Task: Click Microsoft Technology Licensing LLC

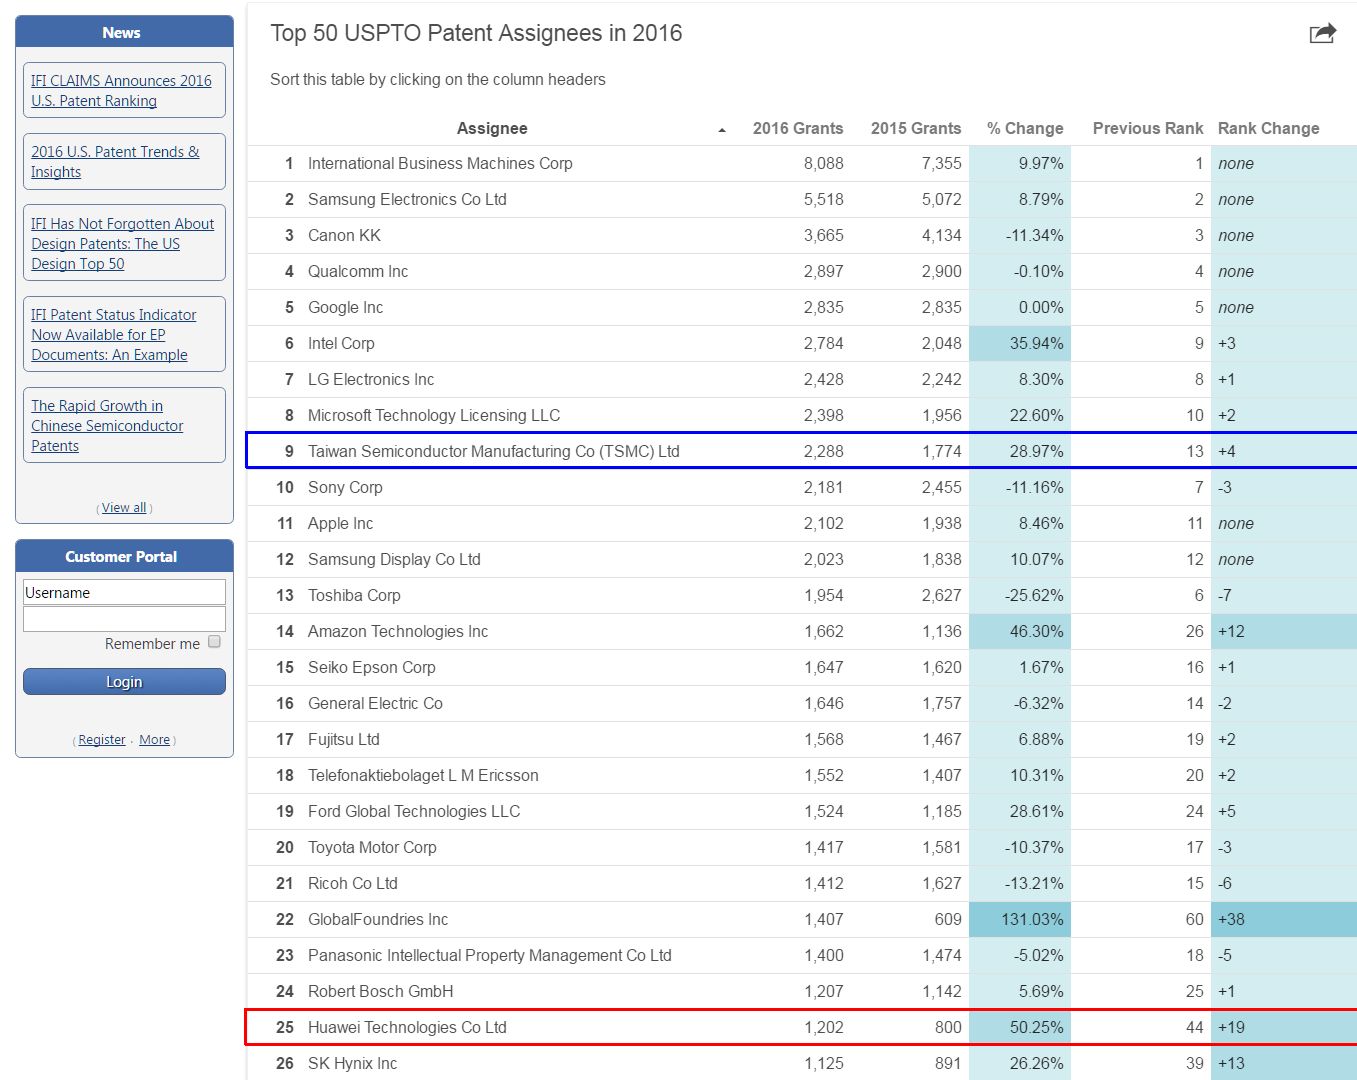Action: pyautogui.click(x=434, y=415)
